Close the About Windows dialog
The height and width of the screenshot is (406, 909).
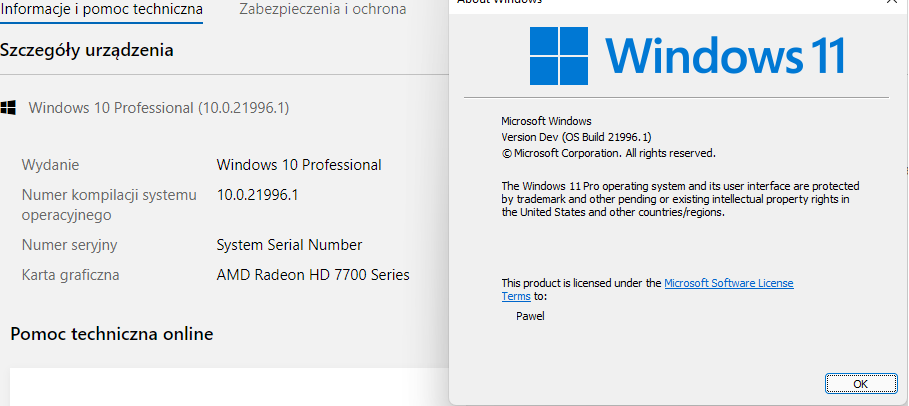click(x=890, y=3)
